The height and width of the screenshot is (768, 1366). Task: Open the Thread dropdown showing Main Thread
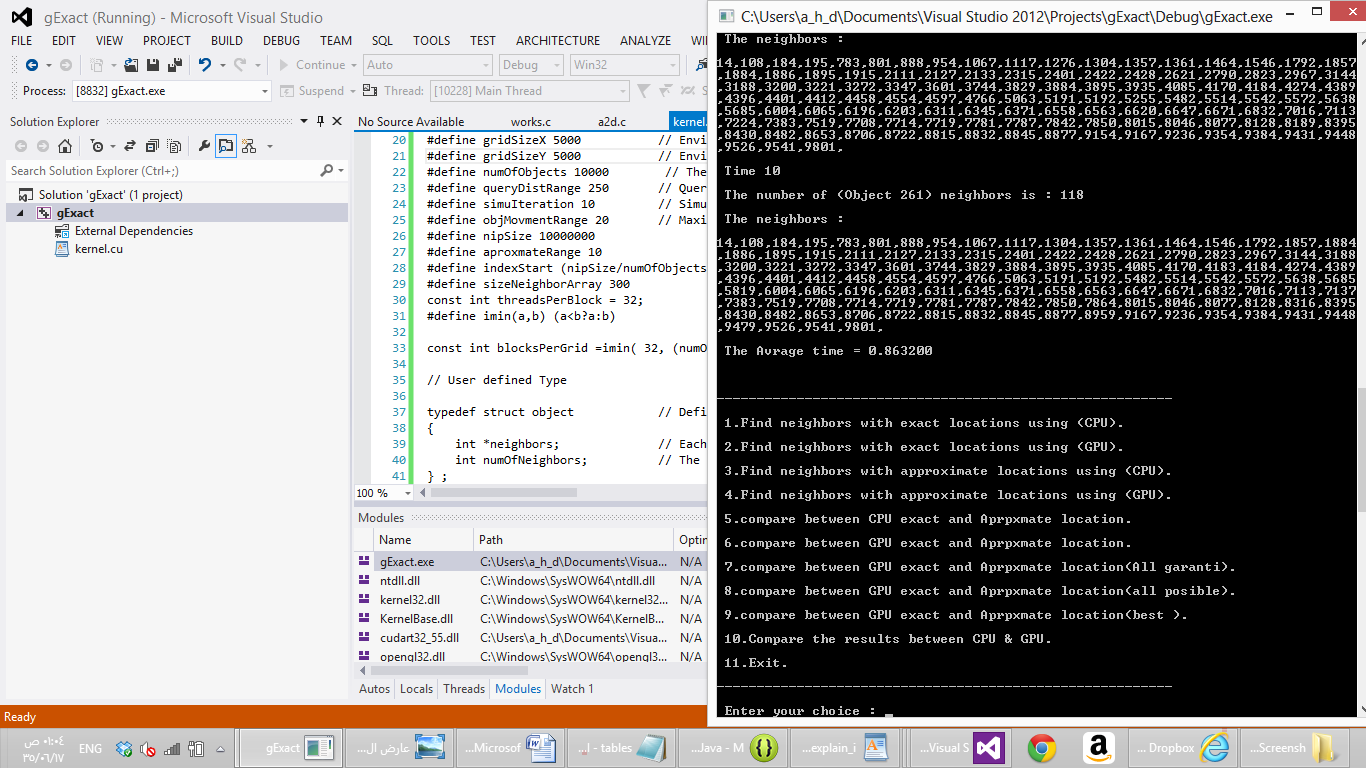click(x=529, y=91)
